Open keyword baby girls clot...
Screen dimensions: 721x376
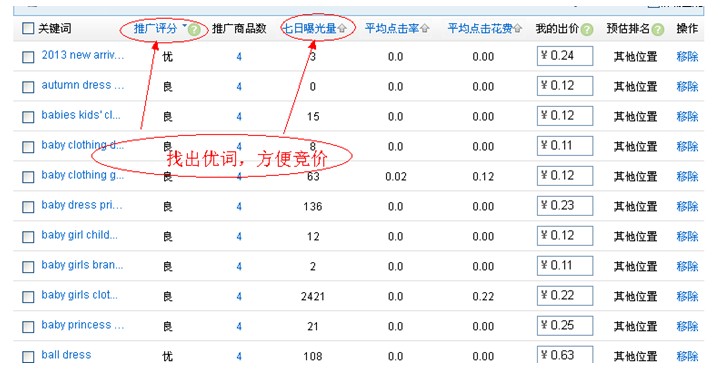[80, 295]
